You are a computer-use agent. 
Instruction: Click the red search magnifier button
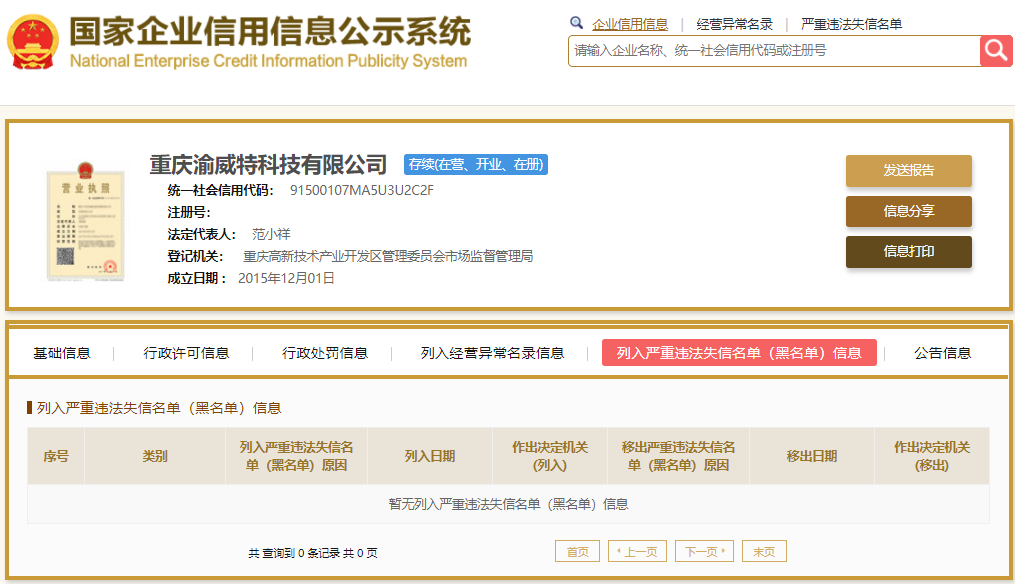(x=996, y=51)
